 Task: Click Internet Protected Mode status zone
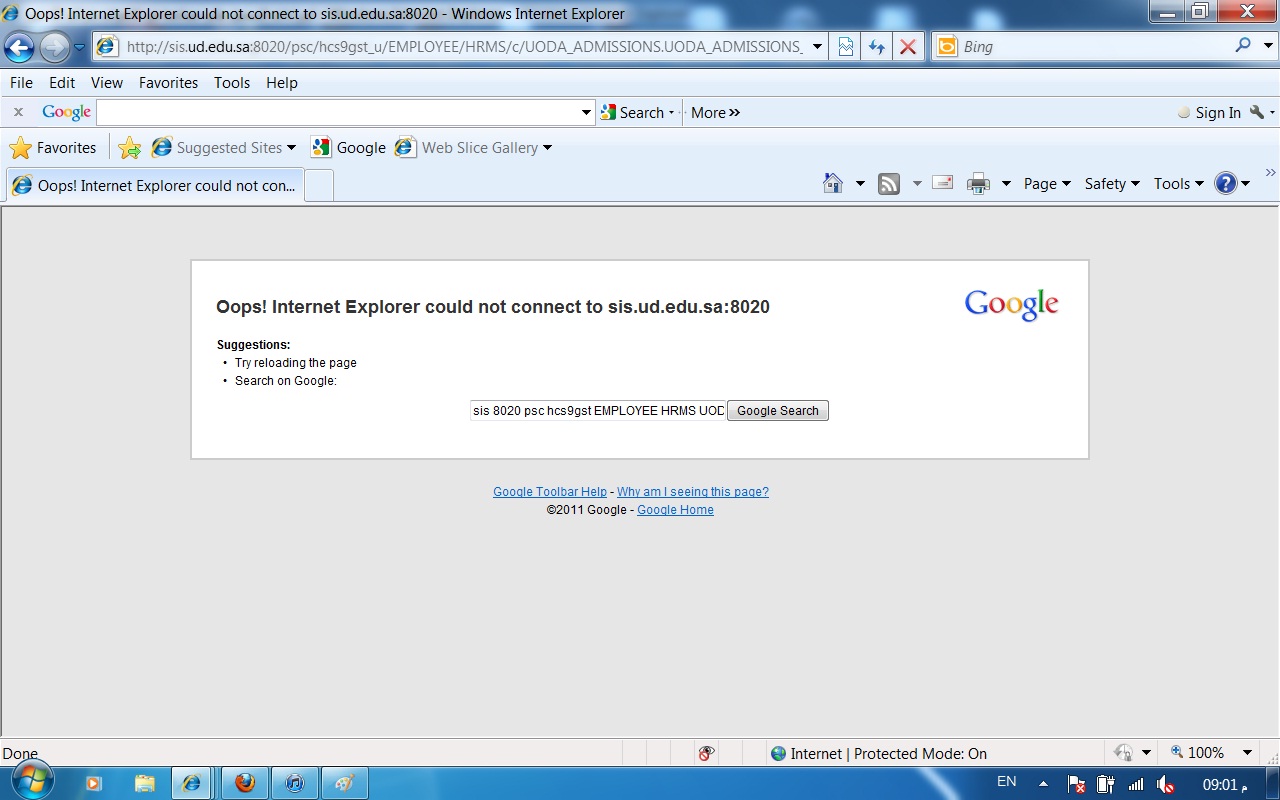879,754
